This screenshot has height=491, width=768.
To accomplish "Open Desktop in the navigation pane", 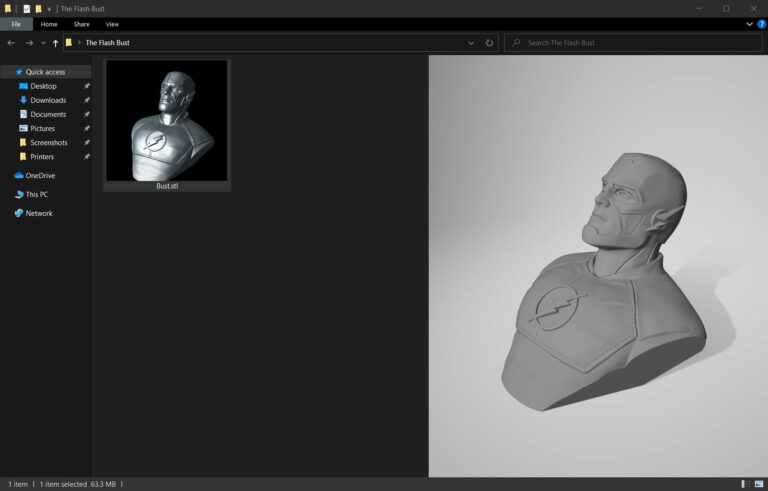I will click(43, 86).
